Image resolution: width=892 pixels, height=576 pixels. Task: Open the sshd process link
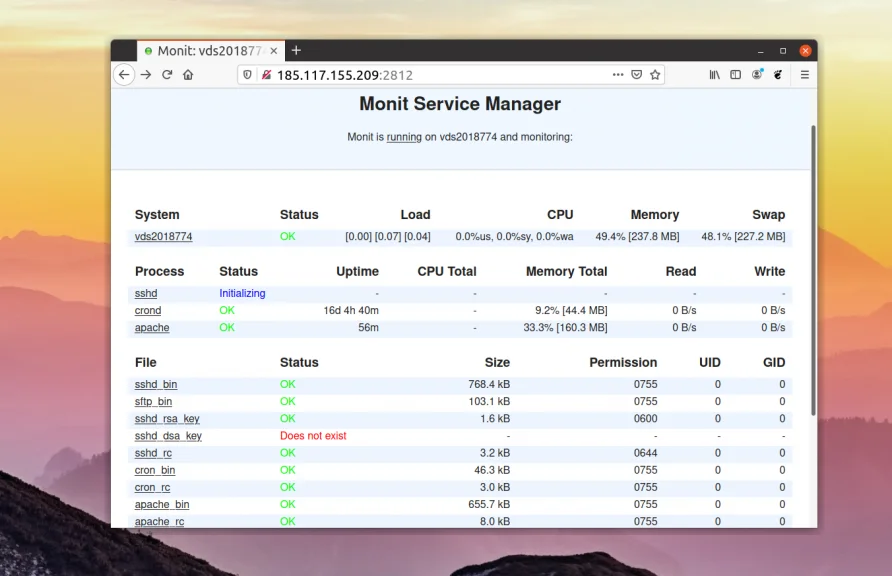146,294
